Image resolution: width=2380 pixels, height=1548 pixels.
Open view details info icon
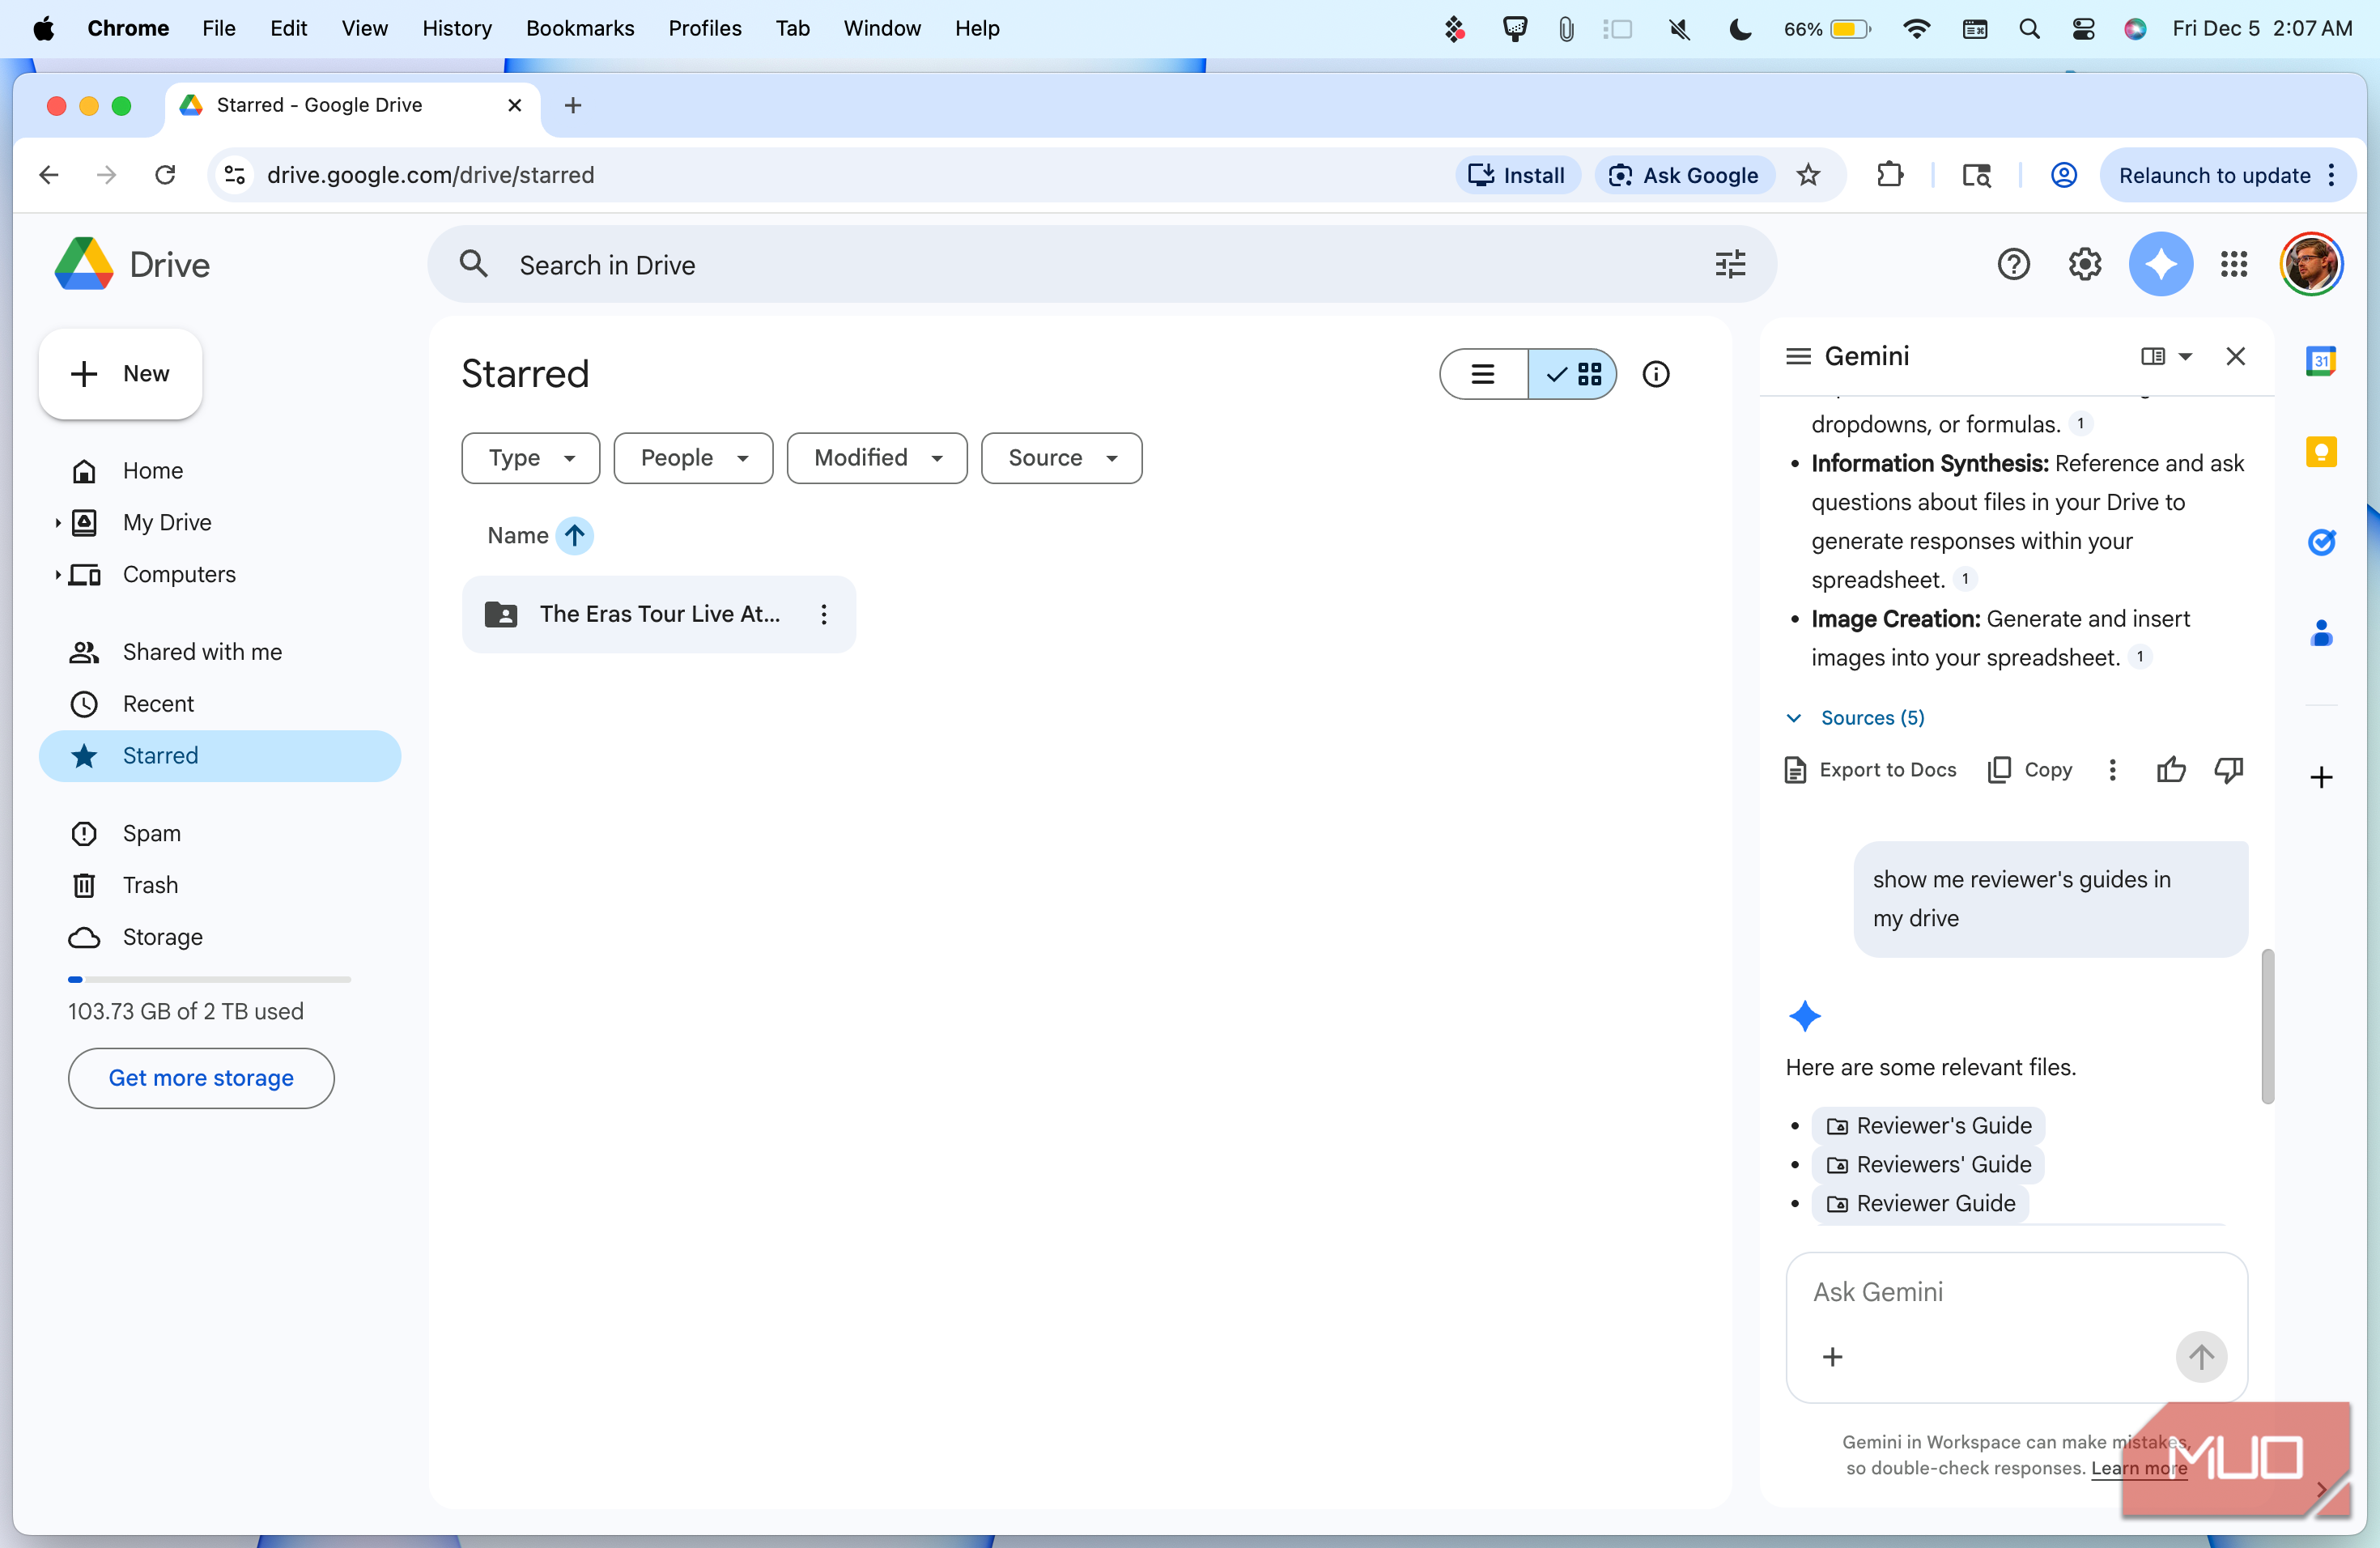1656,374
